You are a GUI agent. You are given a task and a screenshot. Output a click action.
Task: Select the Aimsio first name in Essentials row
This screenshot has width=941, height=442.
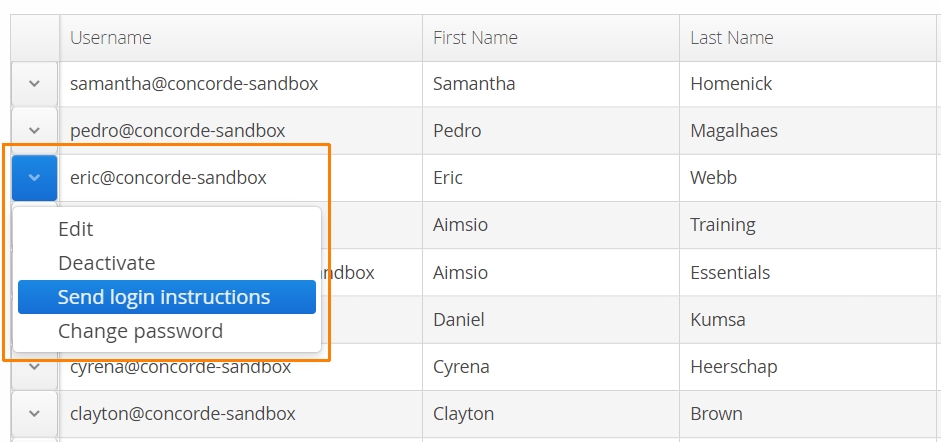(551, 272)
